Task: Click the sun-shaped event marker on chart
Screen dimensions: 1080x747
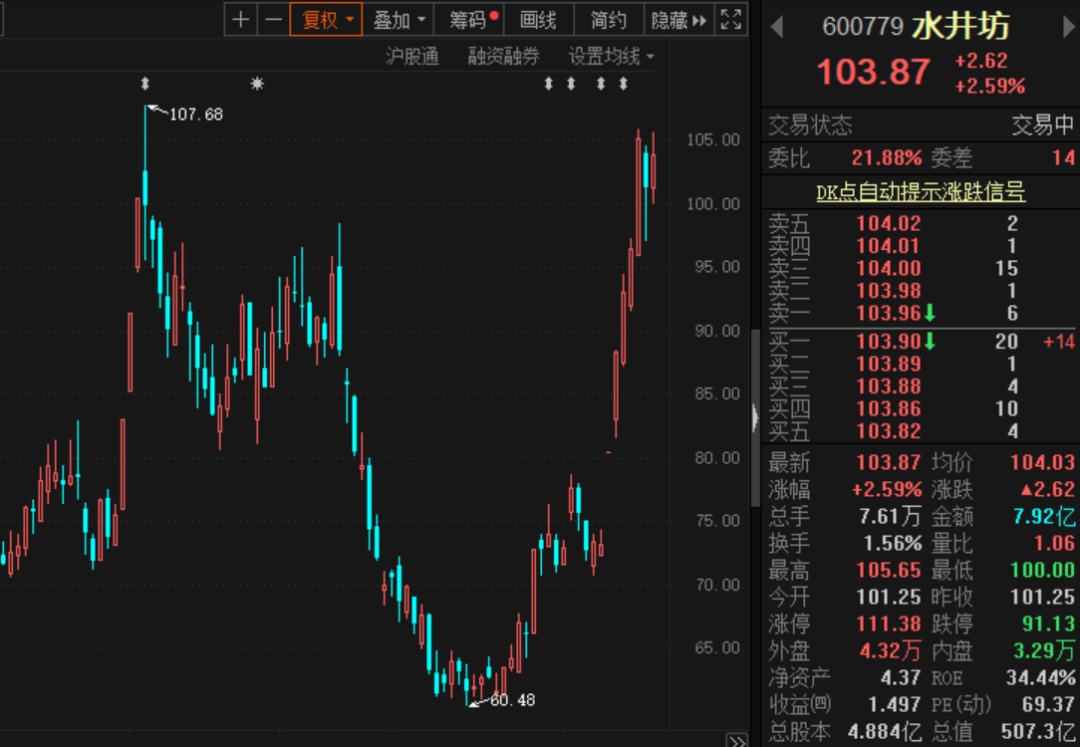Action: pyautogui.click(x=257, y=84)
